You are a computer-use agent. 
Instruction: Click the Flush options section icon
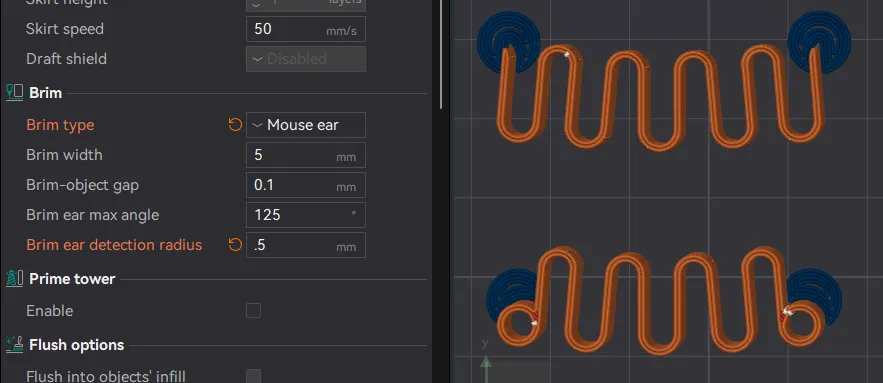click(x=15, y=344)
